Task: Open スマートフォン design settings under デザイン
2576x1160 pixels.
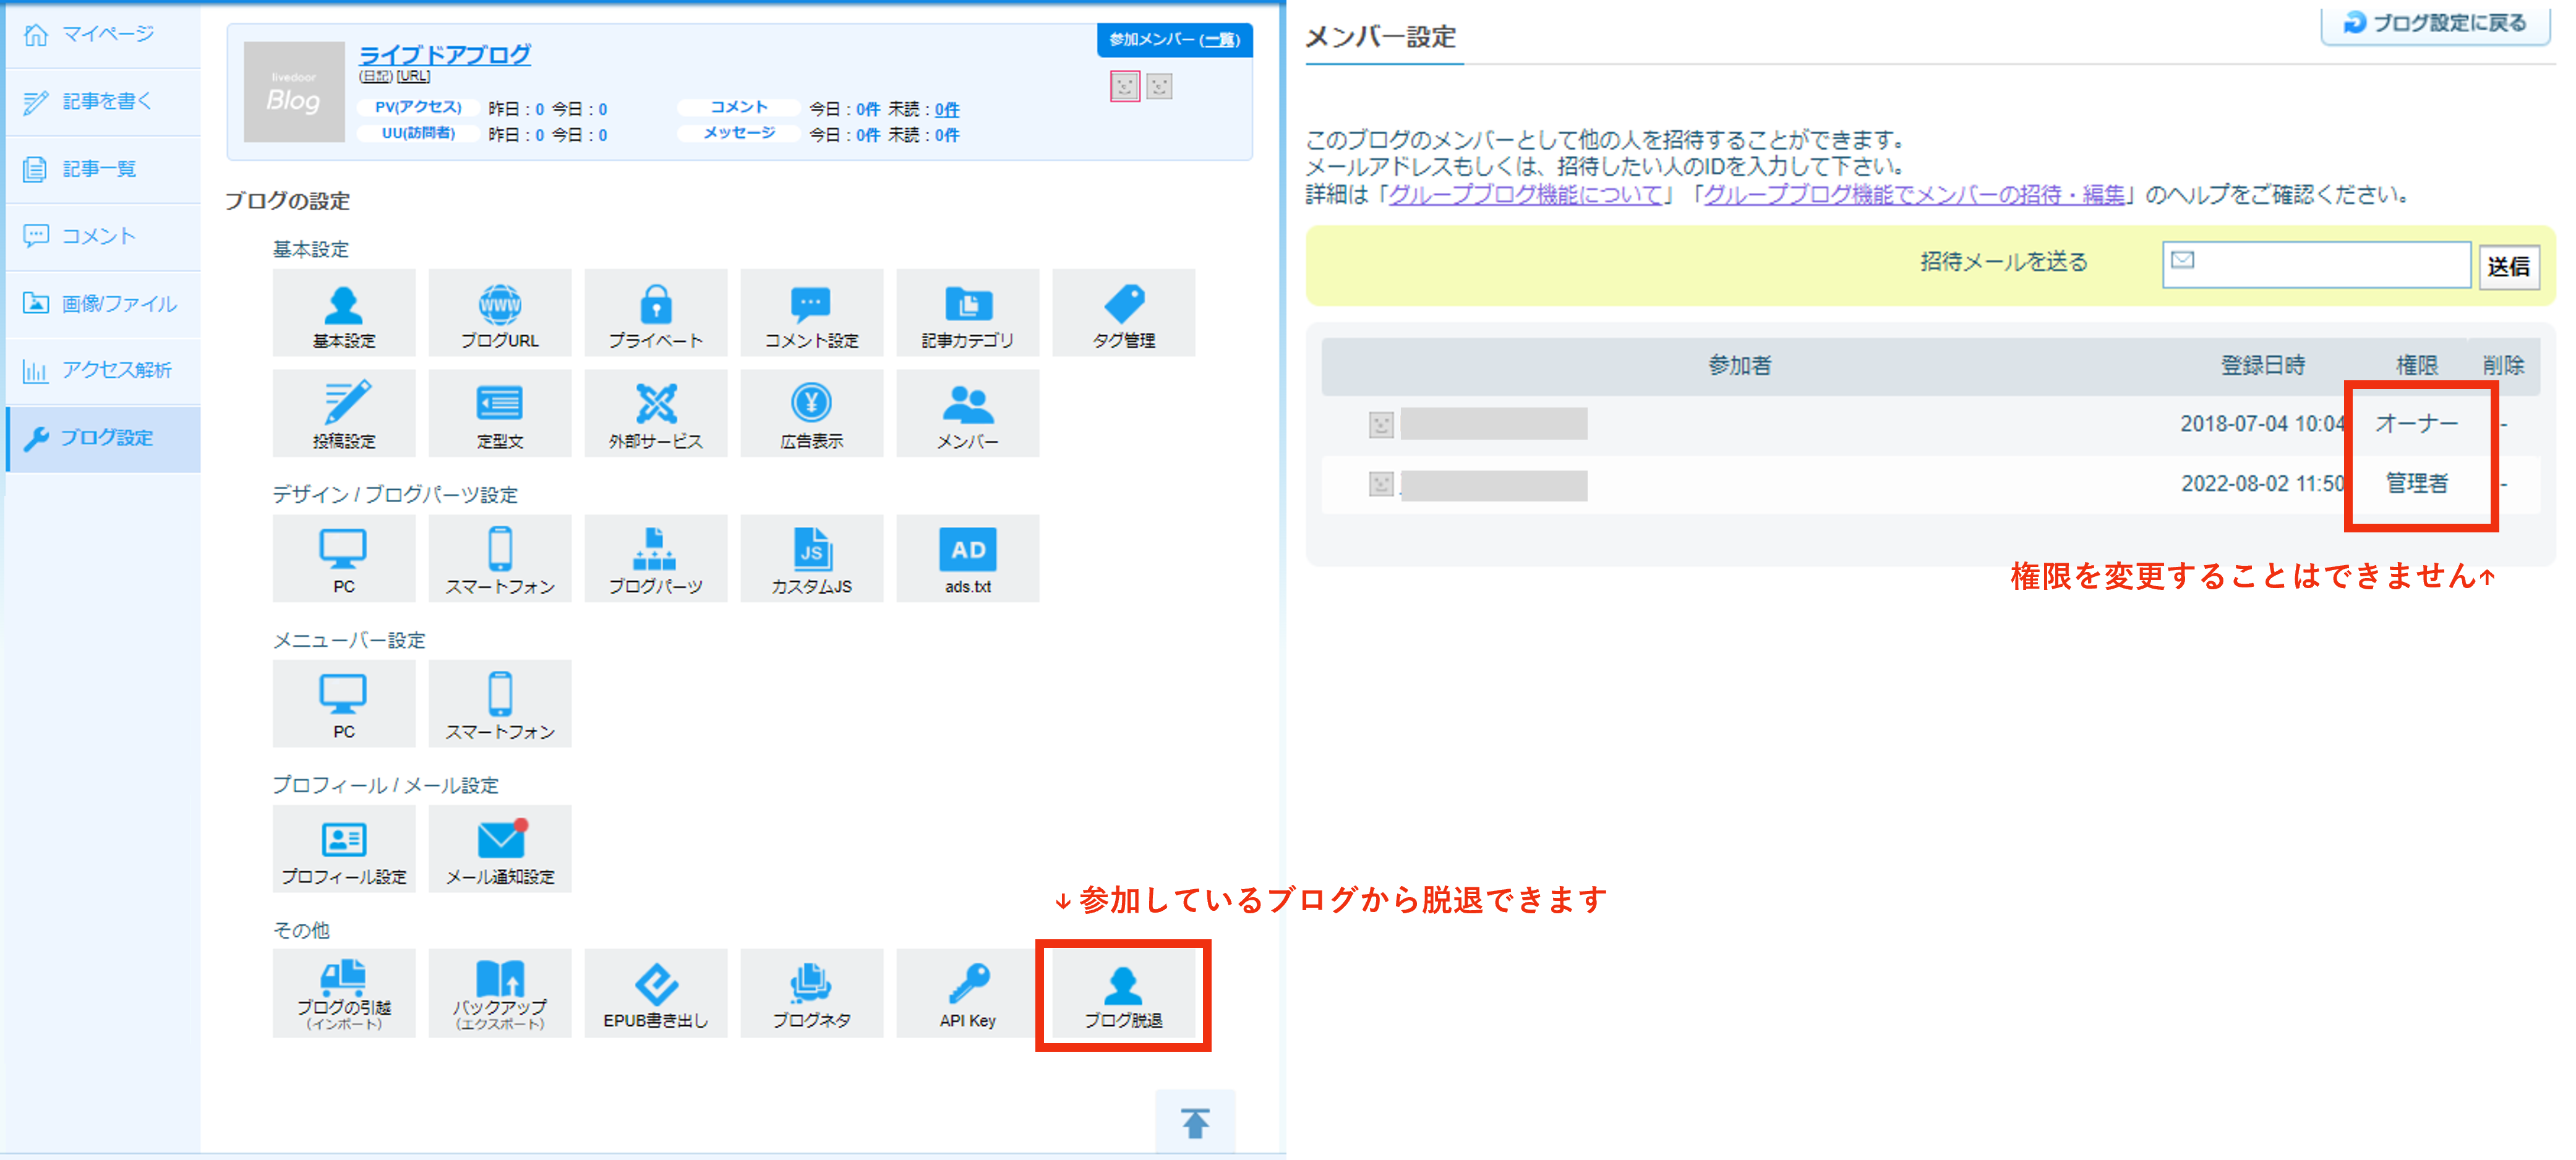Action: tap(499, 558)
